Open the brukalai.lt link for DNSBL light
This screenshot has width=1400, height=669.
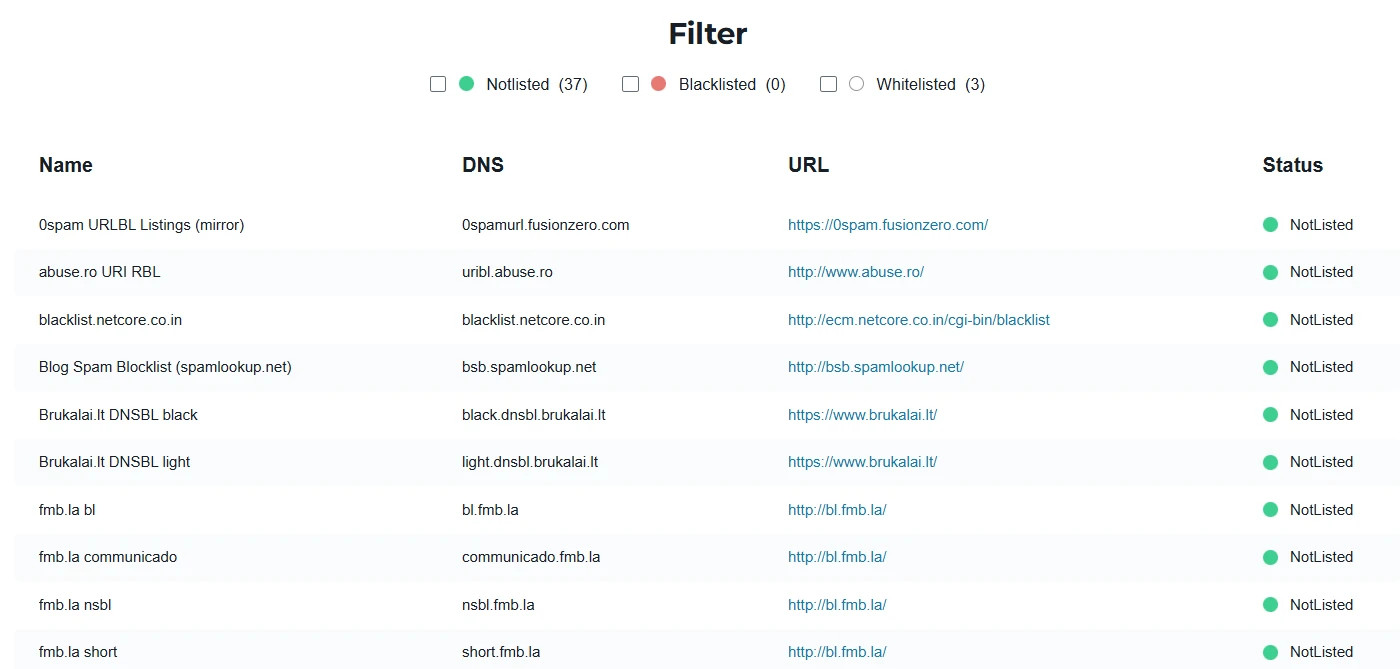[x=862, y=462]
